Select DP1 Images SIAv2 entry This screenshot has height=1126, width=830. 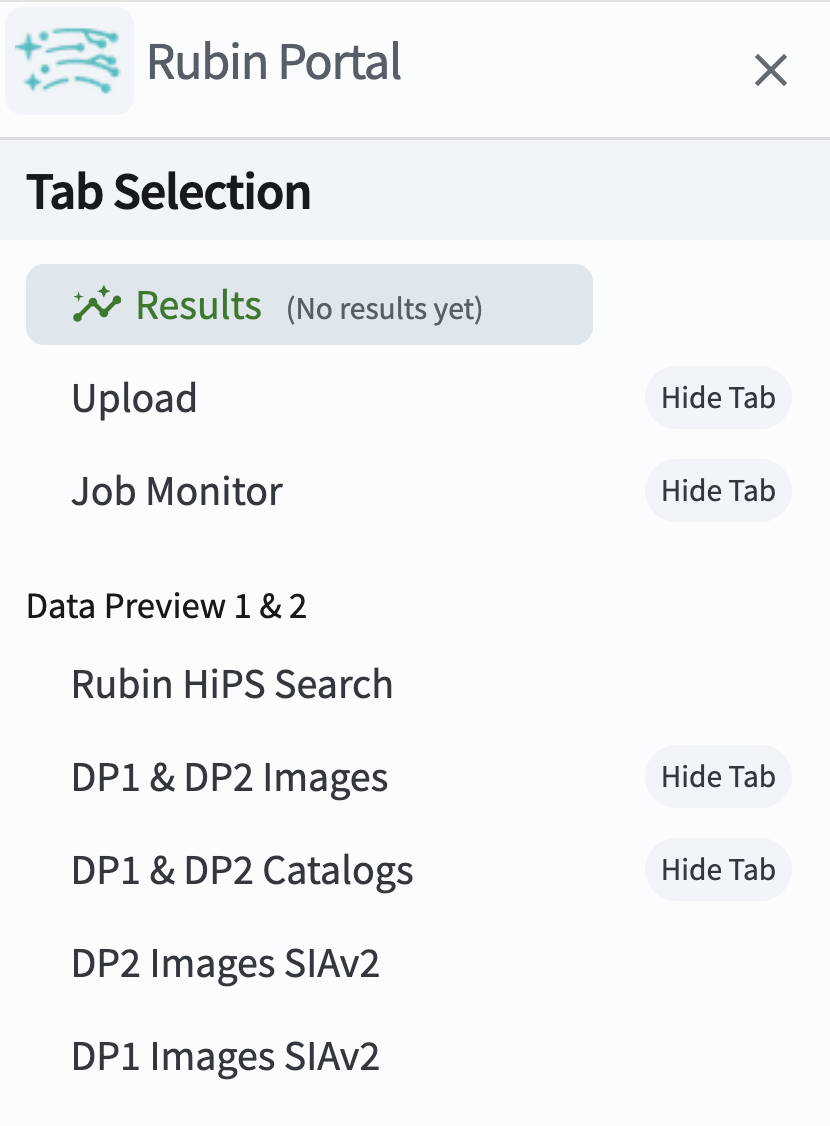pyautogui.click(x=225, y=1056)
